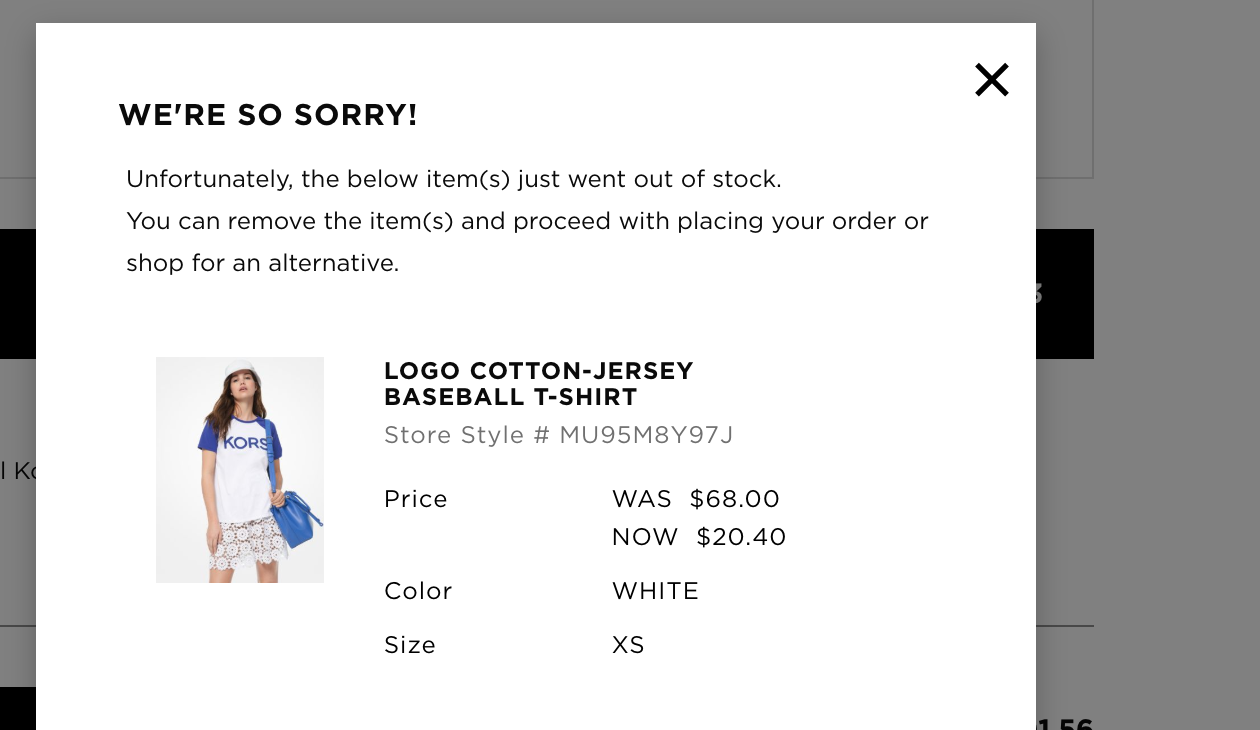Click the "Unfortunately, the below item(s)" message line
The image size is (1260, 730).
(x=453, y=179)
